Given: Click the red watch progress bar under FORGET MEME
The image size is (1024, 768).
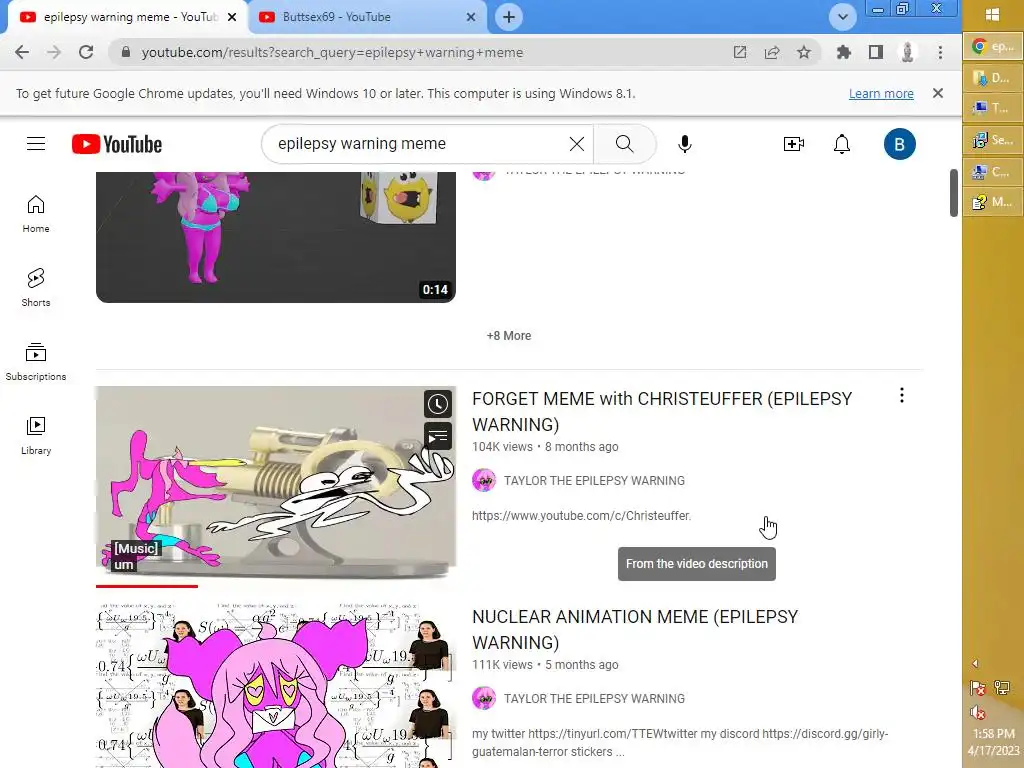Looking at the screenshot, I should point(146,586).
